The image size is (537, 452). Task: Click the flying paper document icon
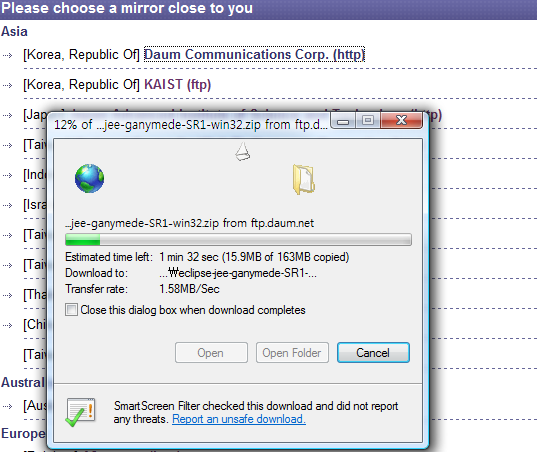click(x=242, y=151)
